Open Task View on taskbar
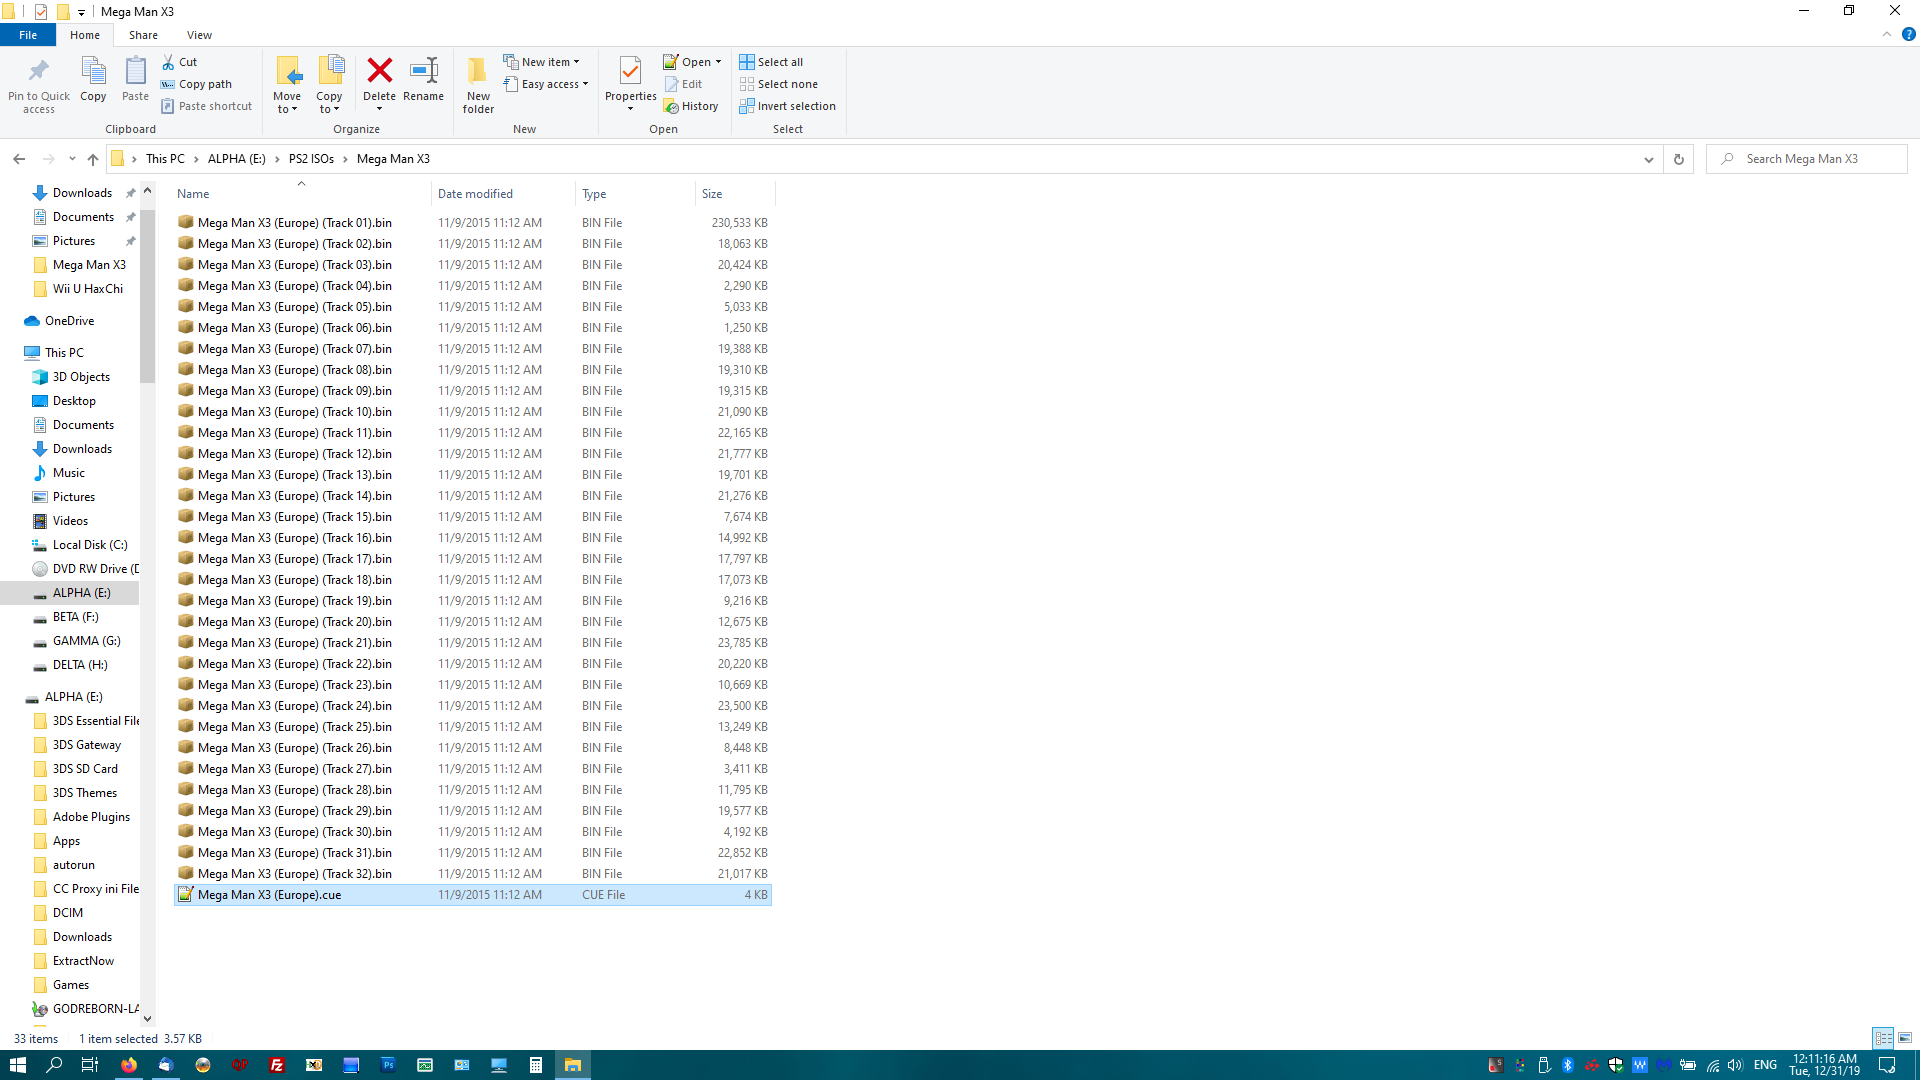1920x1080 pixels. (x=90, y=1065)
